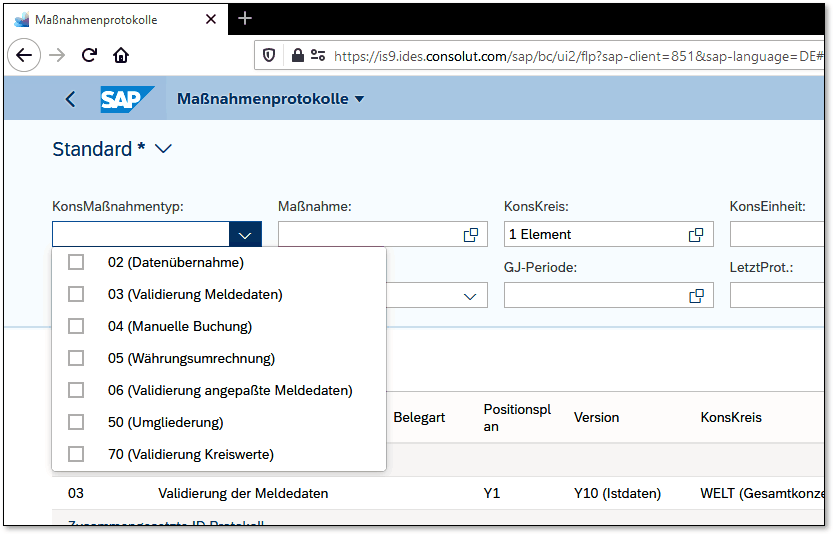Enable 70 (Validierung Kreiswerte) checkbox

pos(76,454)
